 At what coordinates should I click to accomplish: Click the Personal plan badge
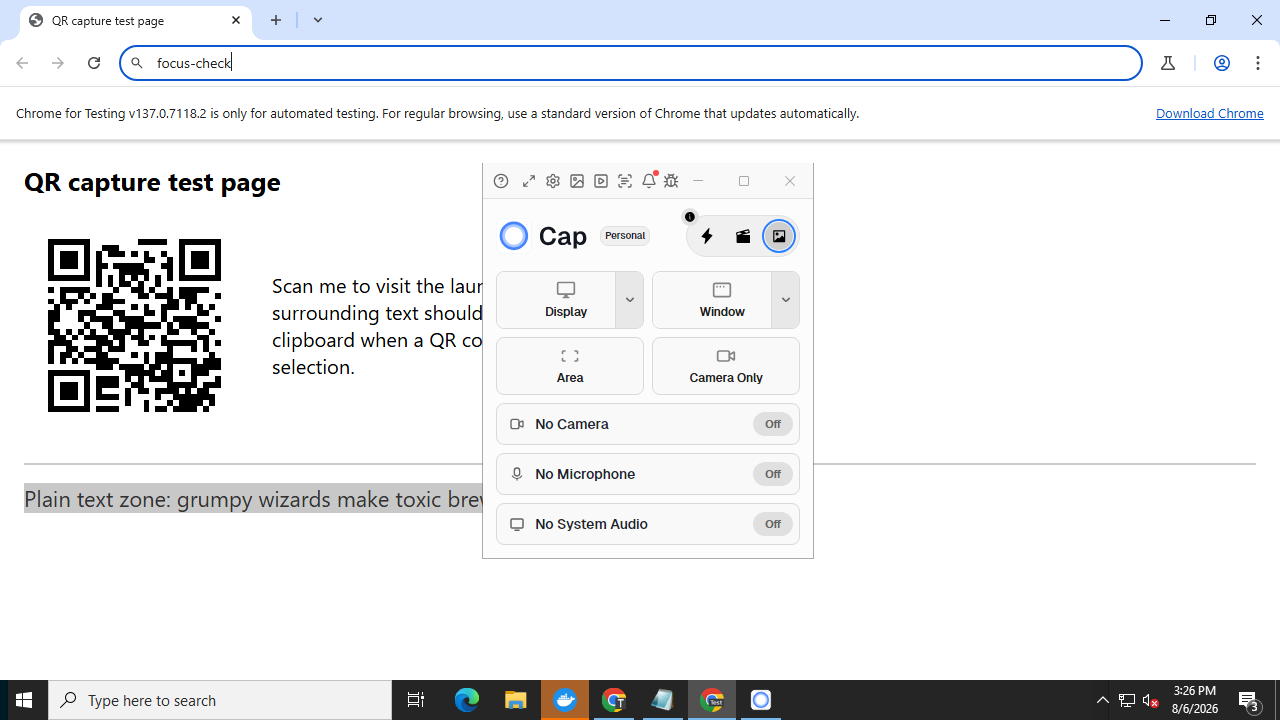[x=625, y=236]
